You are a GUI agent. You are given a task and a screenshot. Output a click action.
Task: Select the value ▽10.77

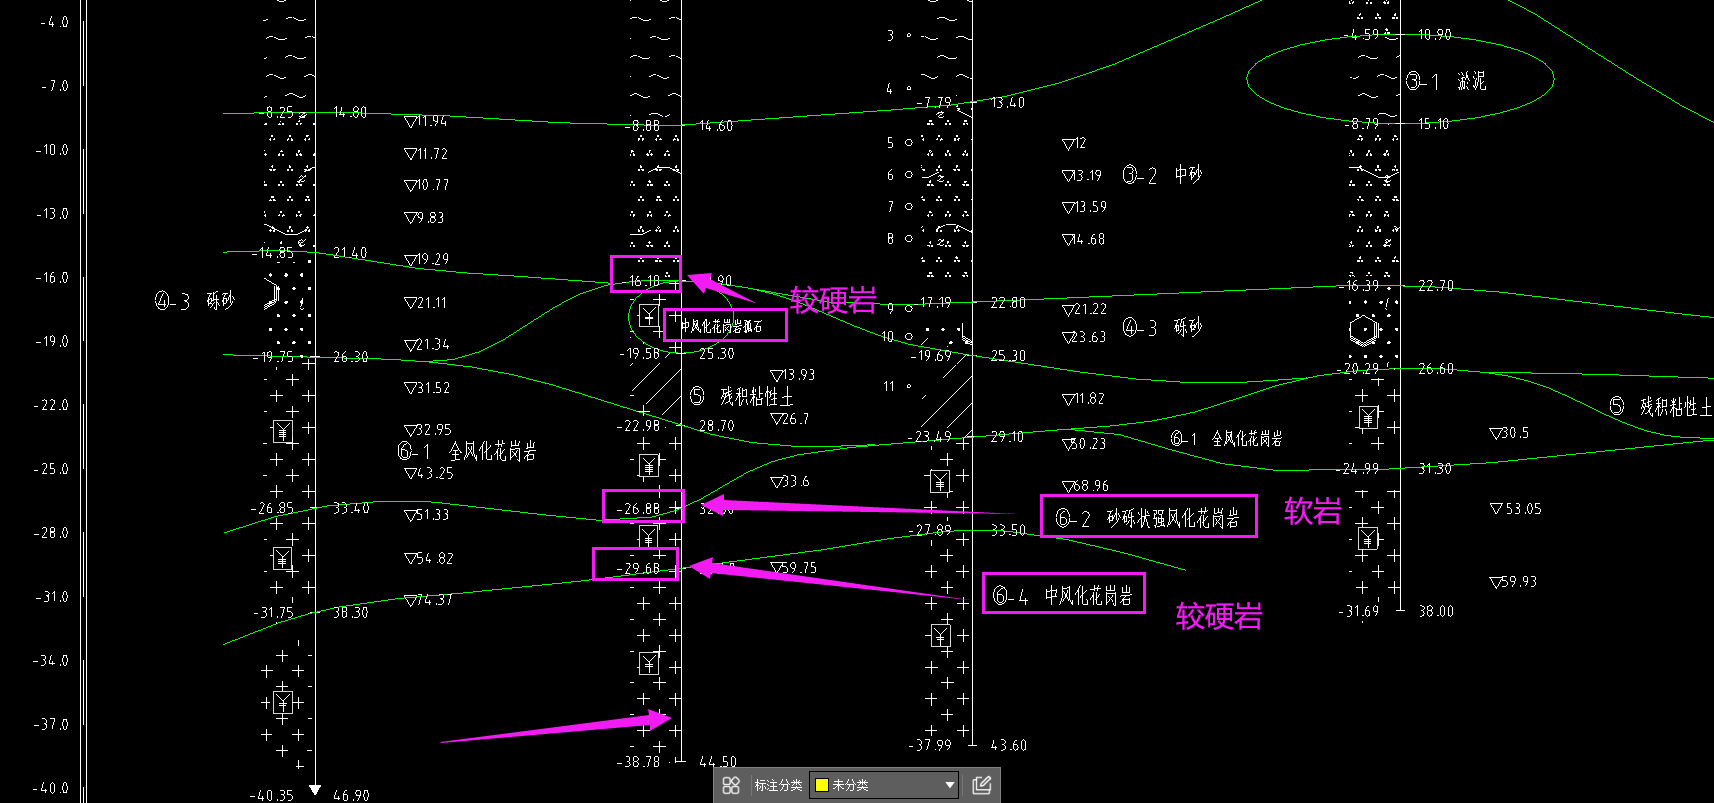(427, 185)
